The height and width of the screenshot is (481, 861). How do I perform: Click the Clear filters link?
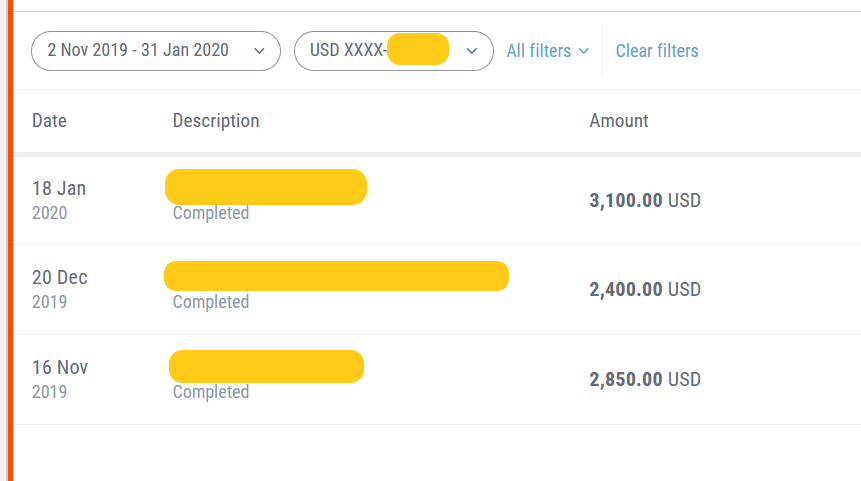tap(657, 51)
